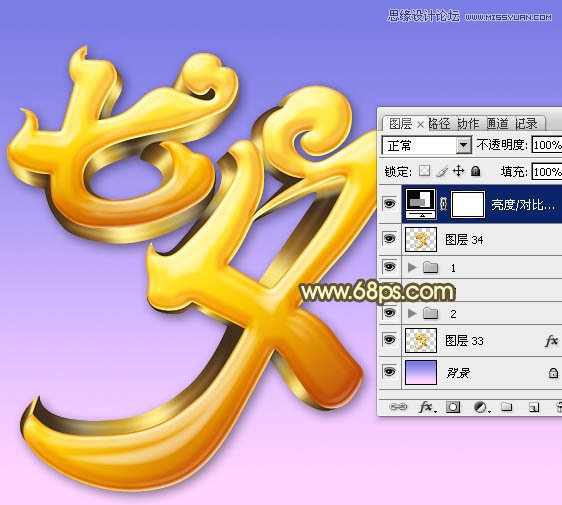Click the lock icon on 背景 layer
The height and width of the screenshot is (505, 562).
tap(553, 373)
